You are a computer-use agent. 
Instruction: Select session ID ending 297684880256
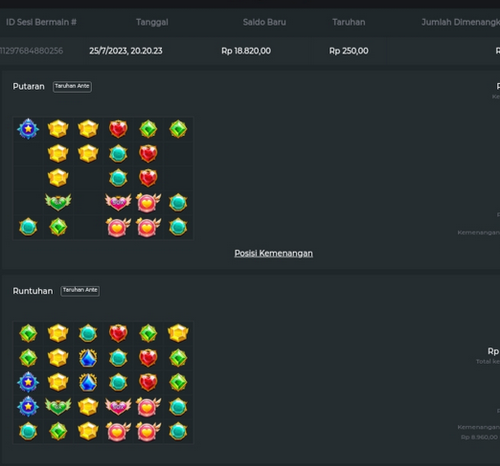[31, 51]
